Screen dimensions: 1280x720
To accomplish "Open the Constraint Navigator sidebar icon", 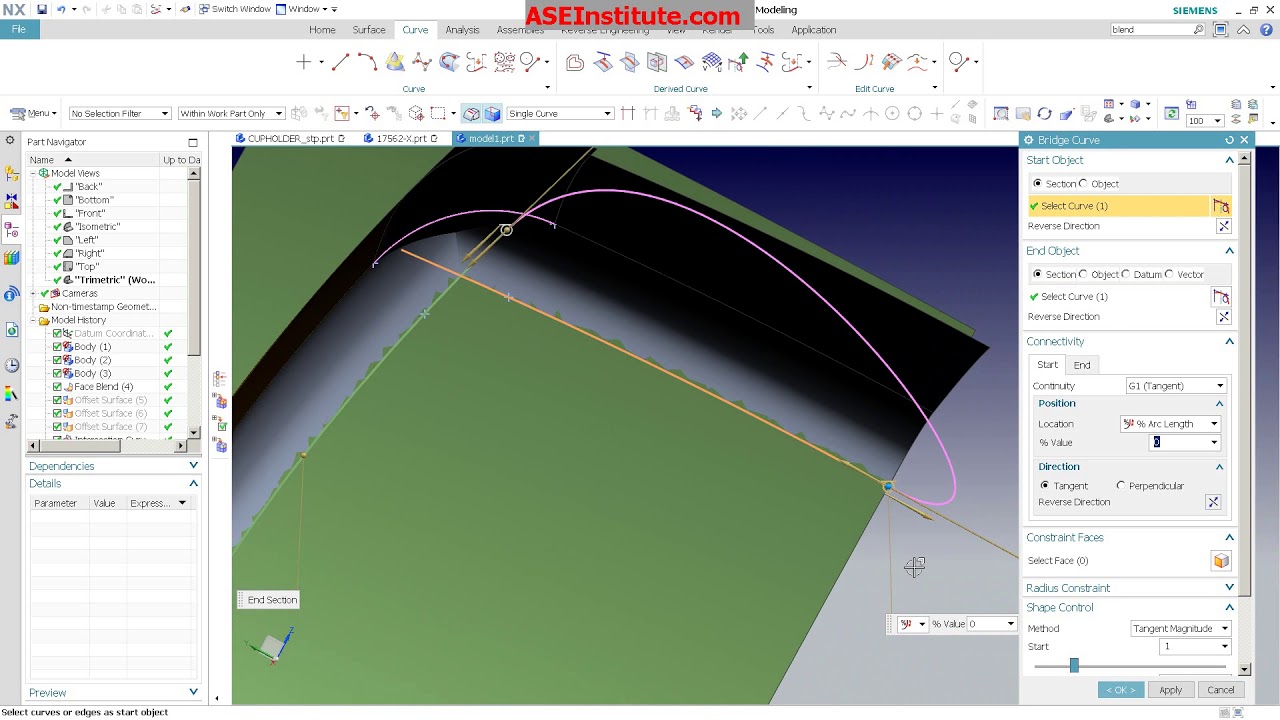I will coord(11,202).
